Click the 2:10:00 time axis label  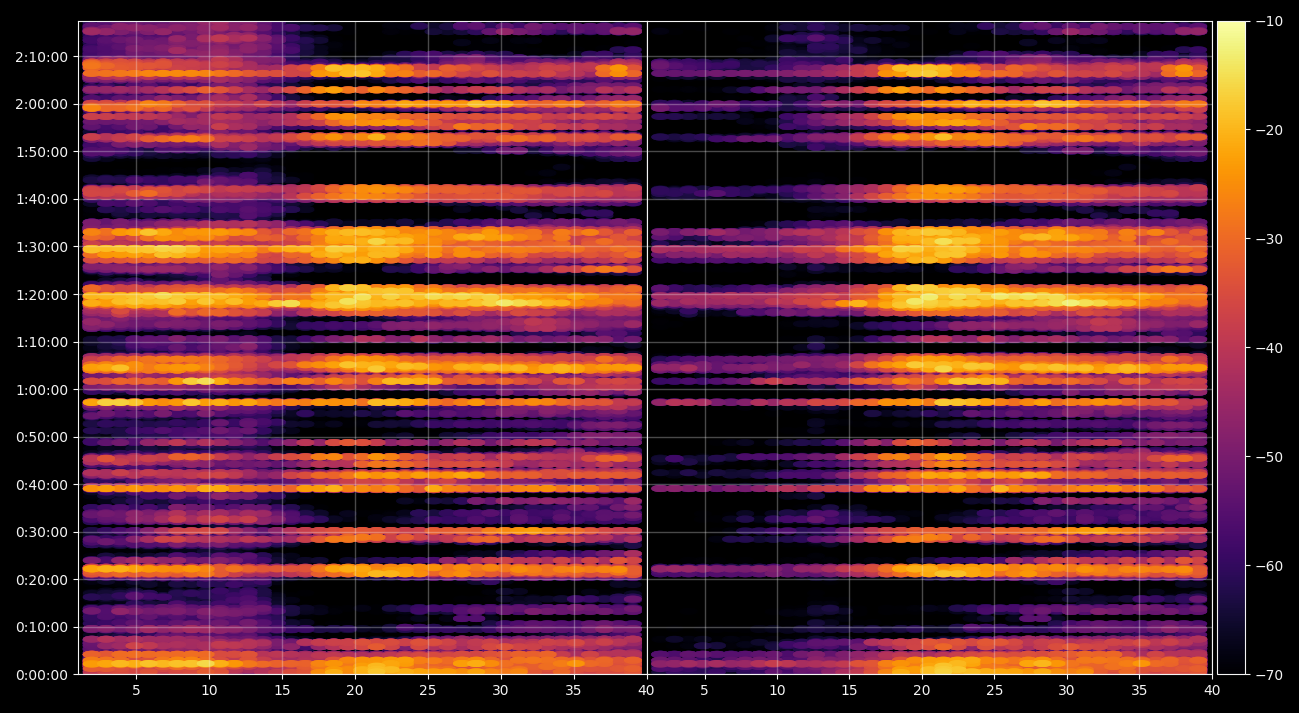click(41, 57)
